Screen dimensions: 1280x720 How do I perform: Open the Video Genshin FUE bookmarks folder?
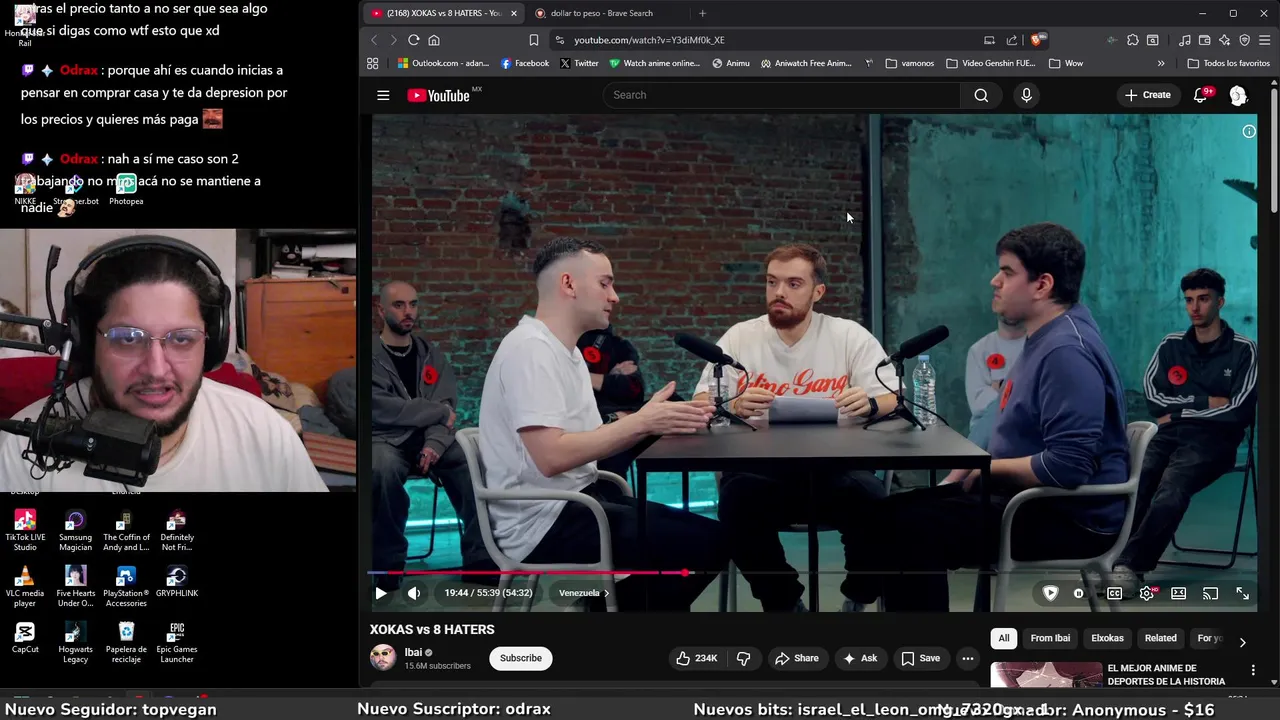[990, 63]
